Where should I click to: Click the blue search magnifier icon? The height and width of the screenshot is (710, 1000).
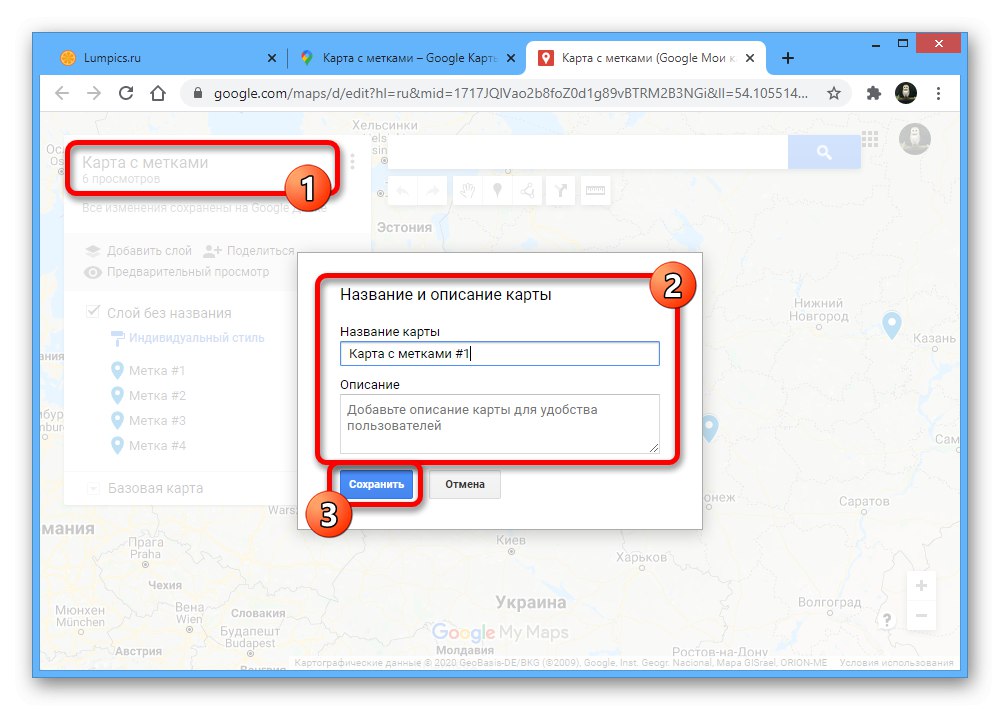[824, 151]
